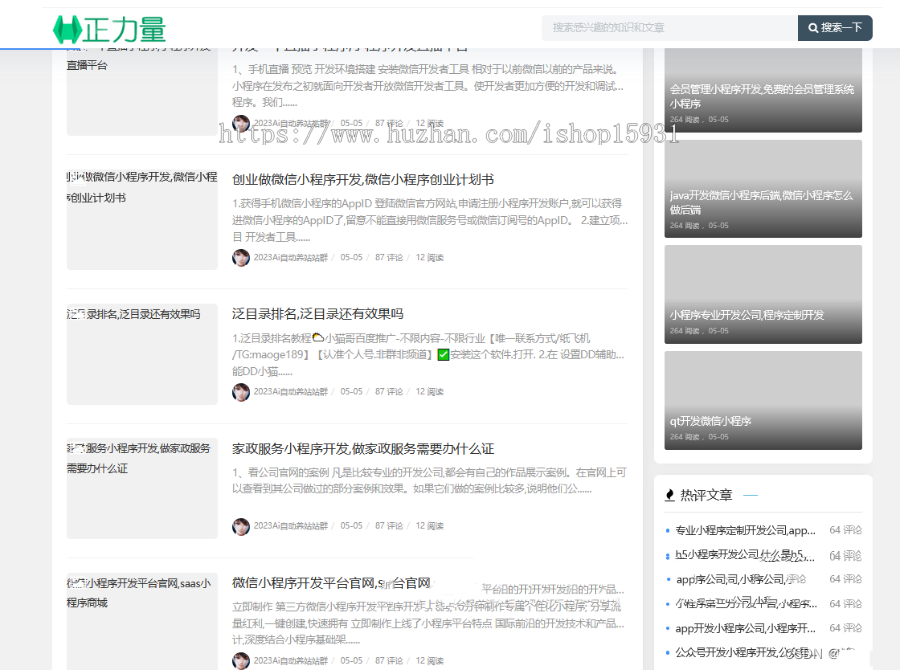Image resolution: width=900 pixels, height=670 pixels.
Task: Open article 泛目录排名,泛目录还有效果吗
Action: click(317, 314)
